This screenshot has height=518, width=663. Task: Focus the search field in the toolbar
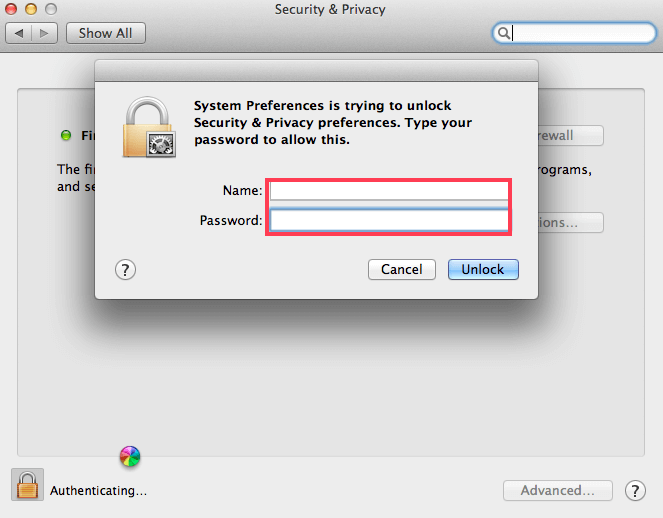pos(580,33)
